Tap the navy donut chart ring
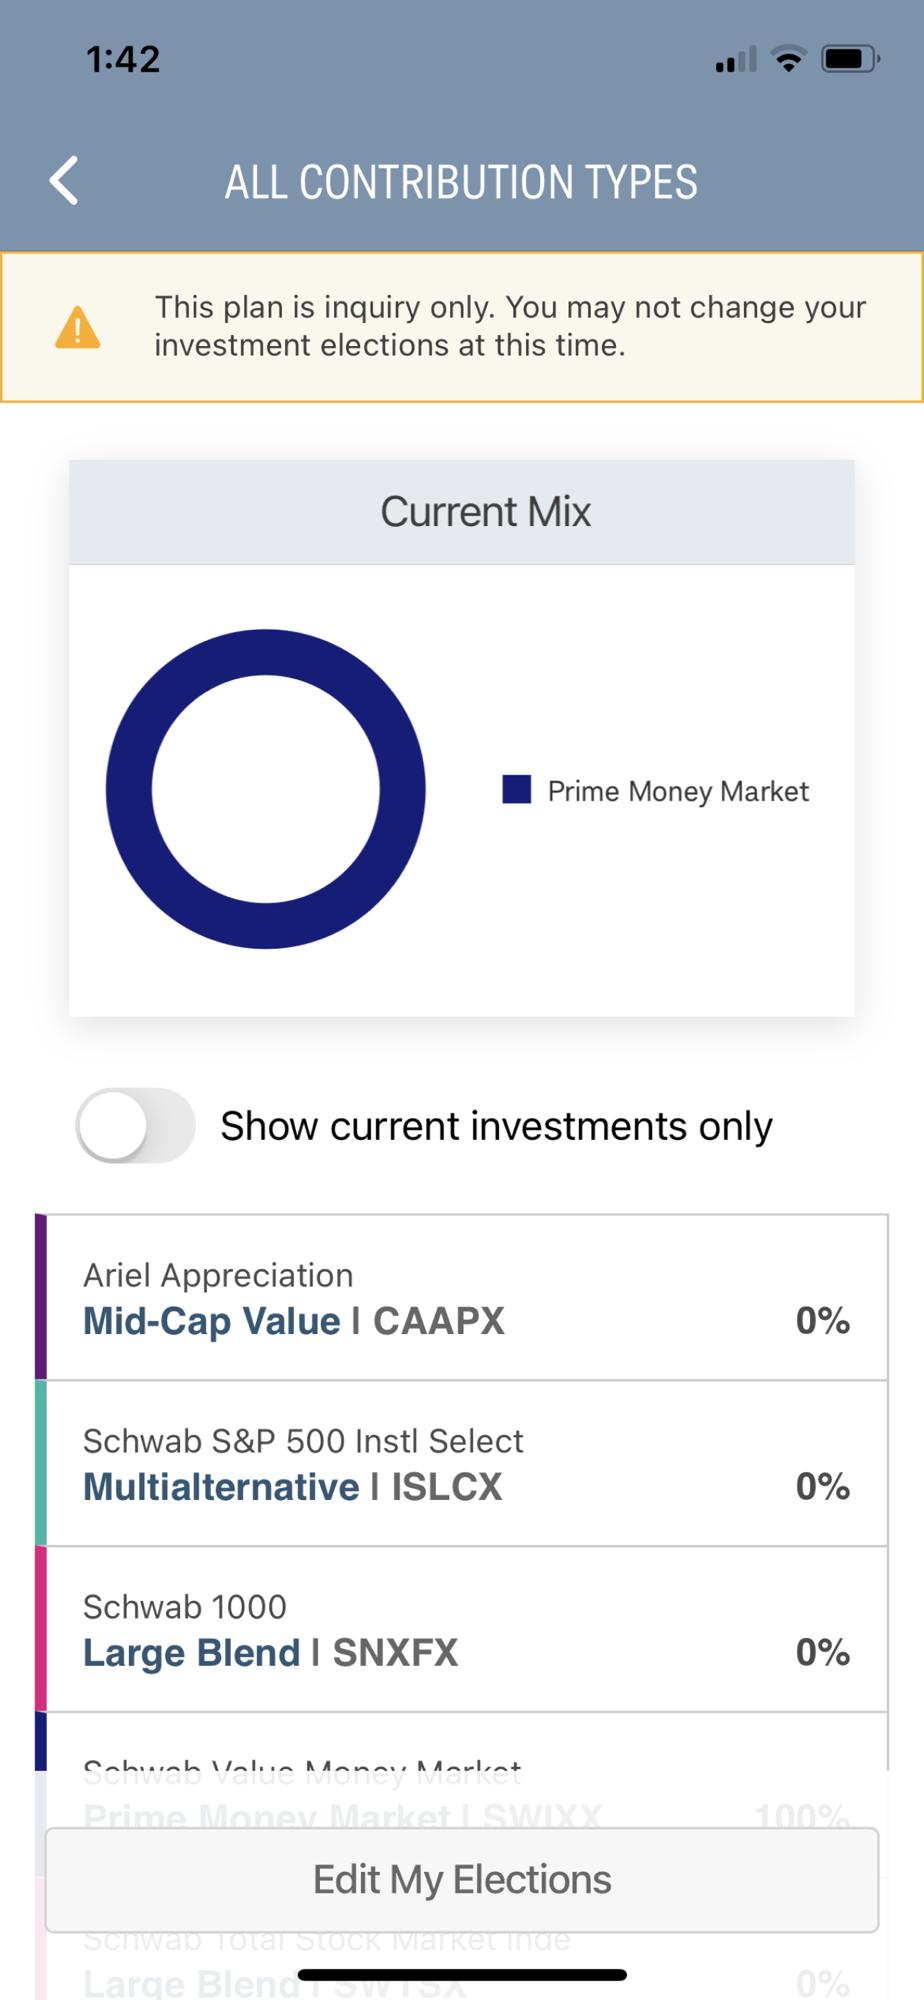This screenshot has height=2000, width=924. pyautogui.click(x=129, y=790)
